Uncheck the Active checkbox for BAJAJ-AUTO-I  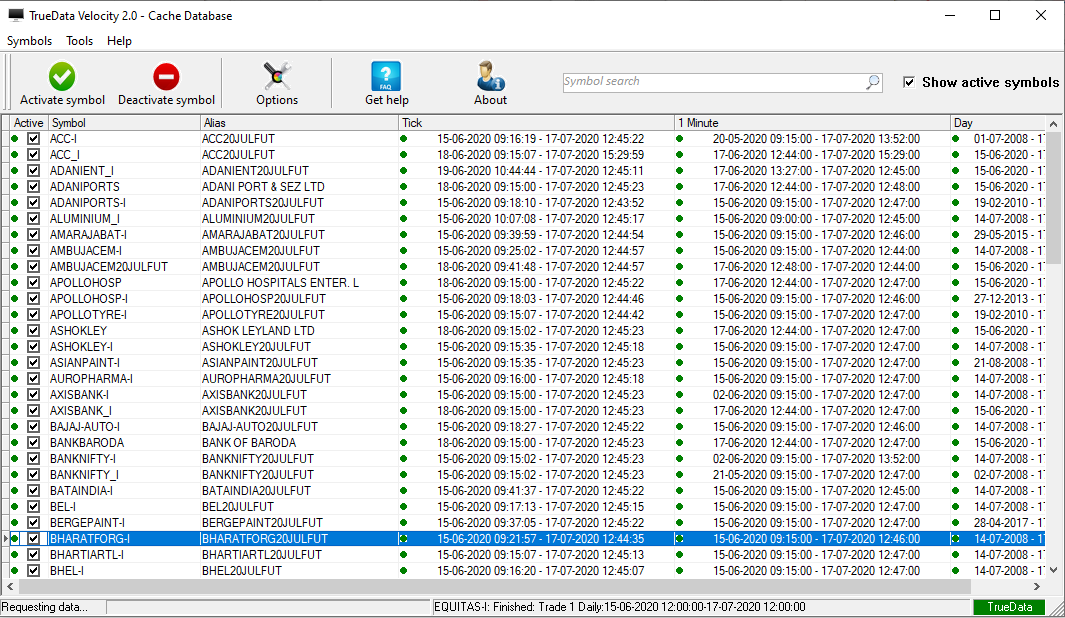[33, 426]
